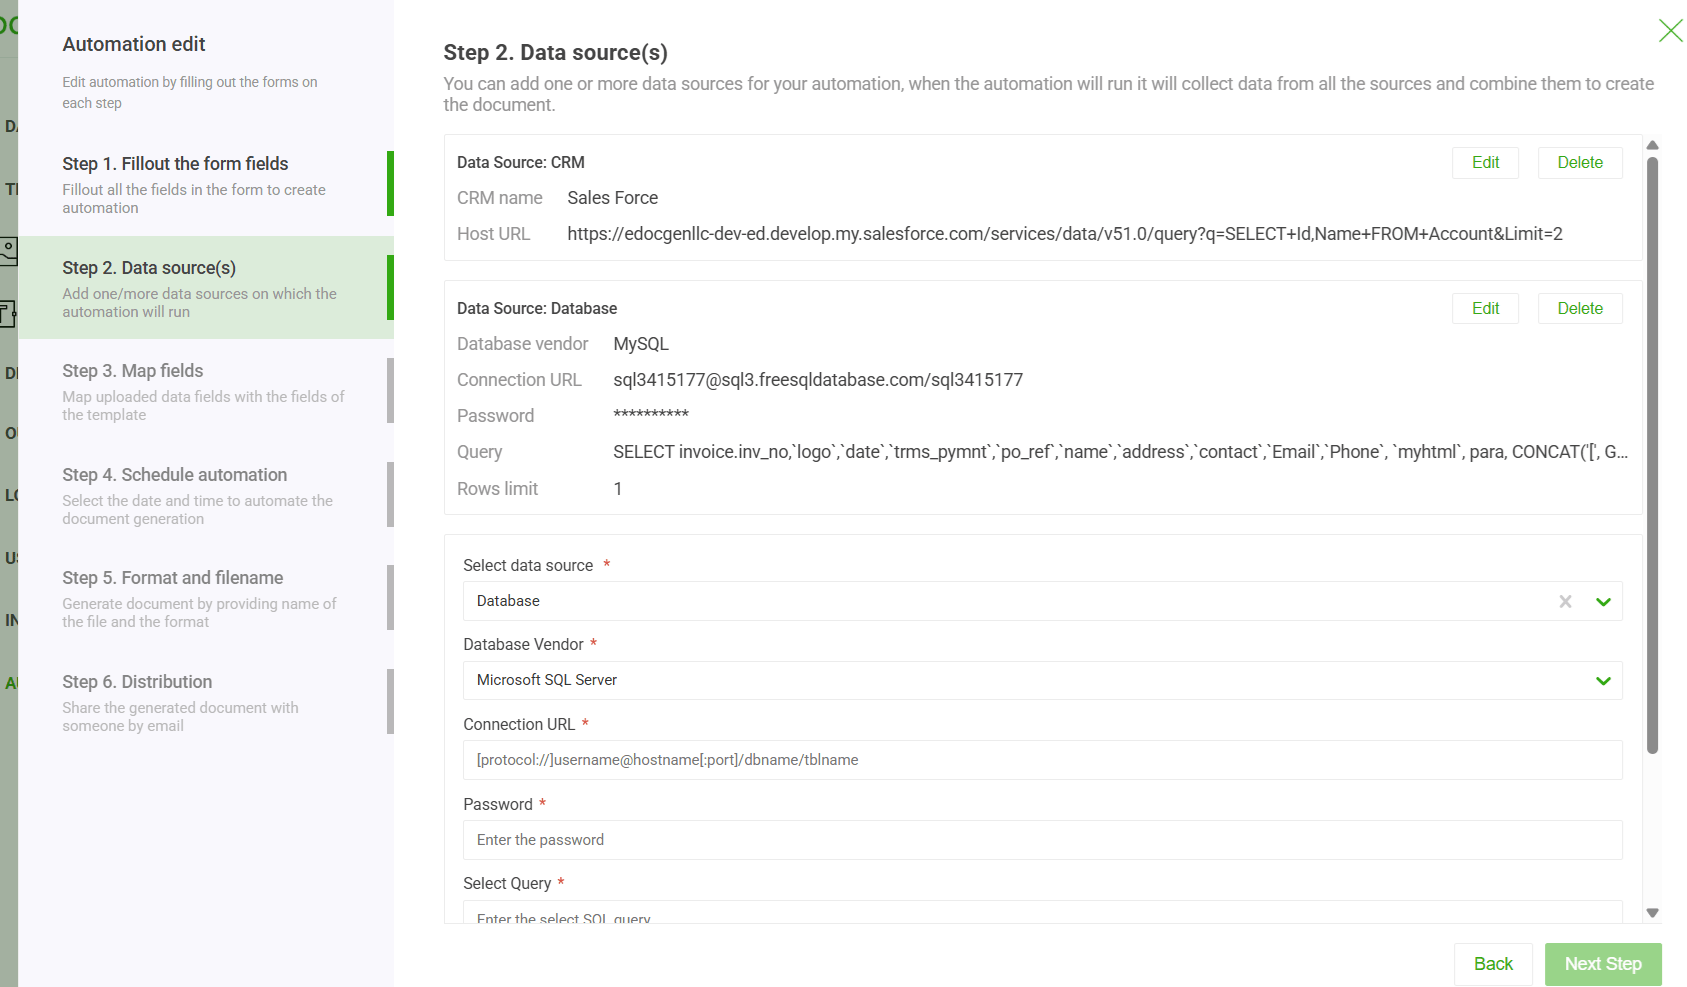Click the Connection URL input field
This screenshot has width=1687, height=987.
1042,760
